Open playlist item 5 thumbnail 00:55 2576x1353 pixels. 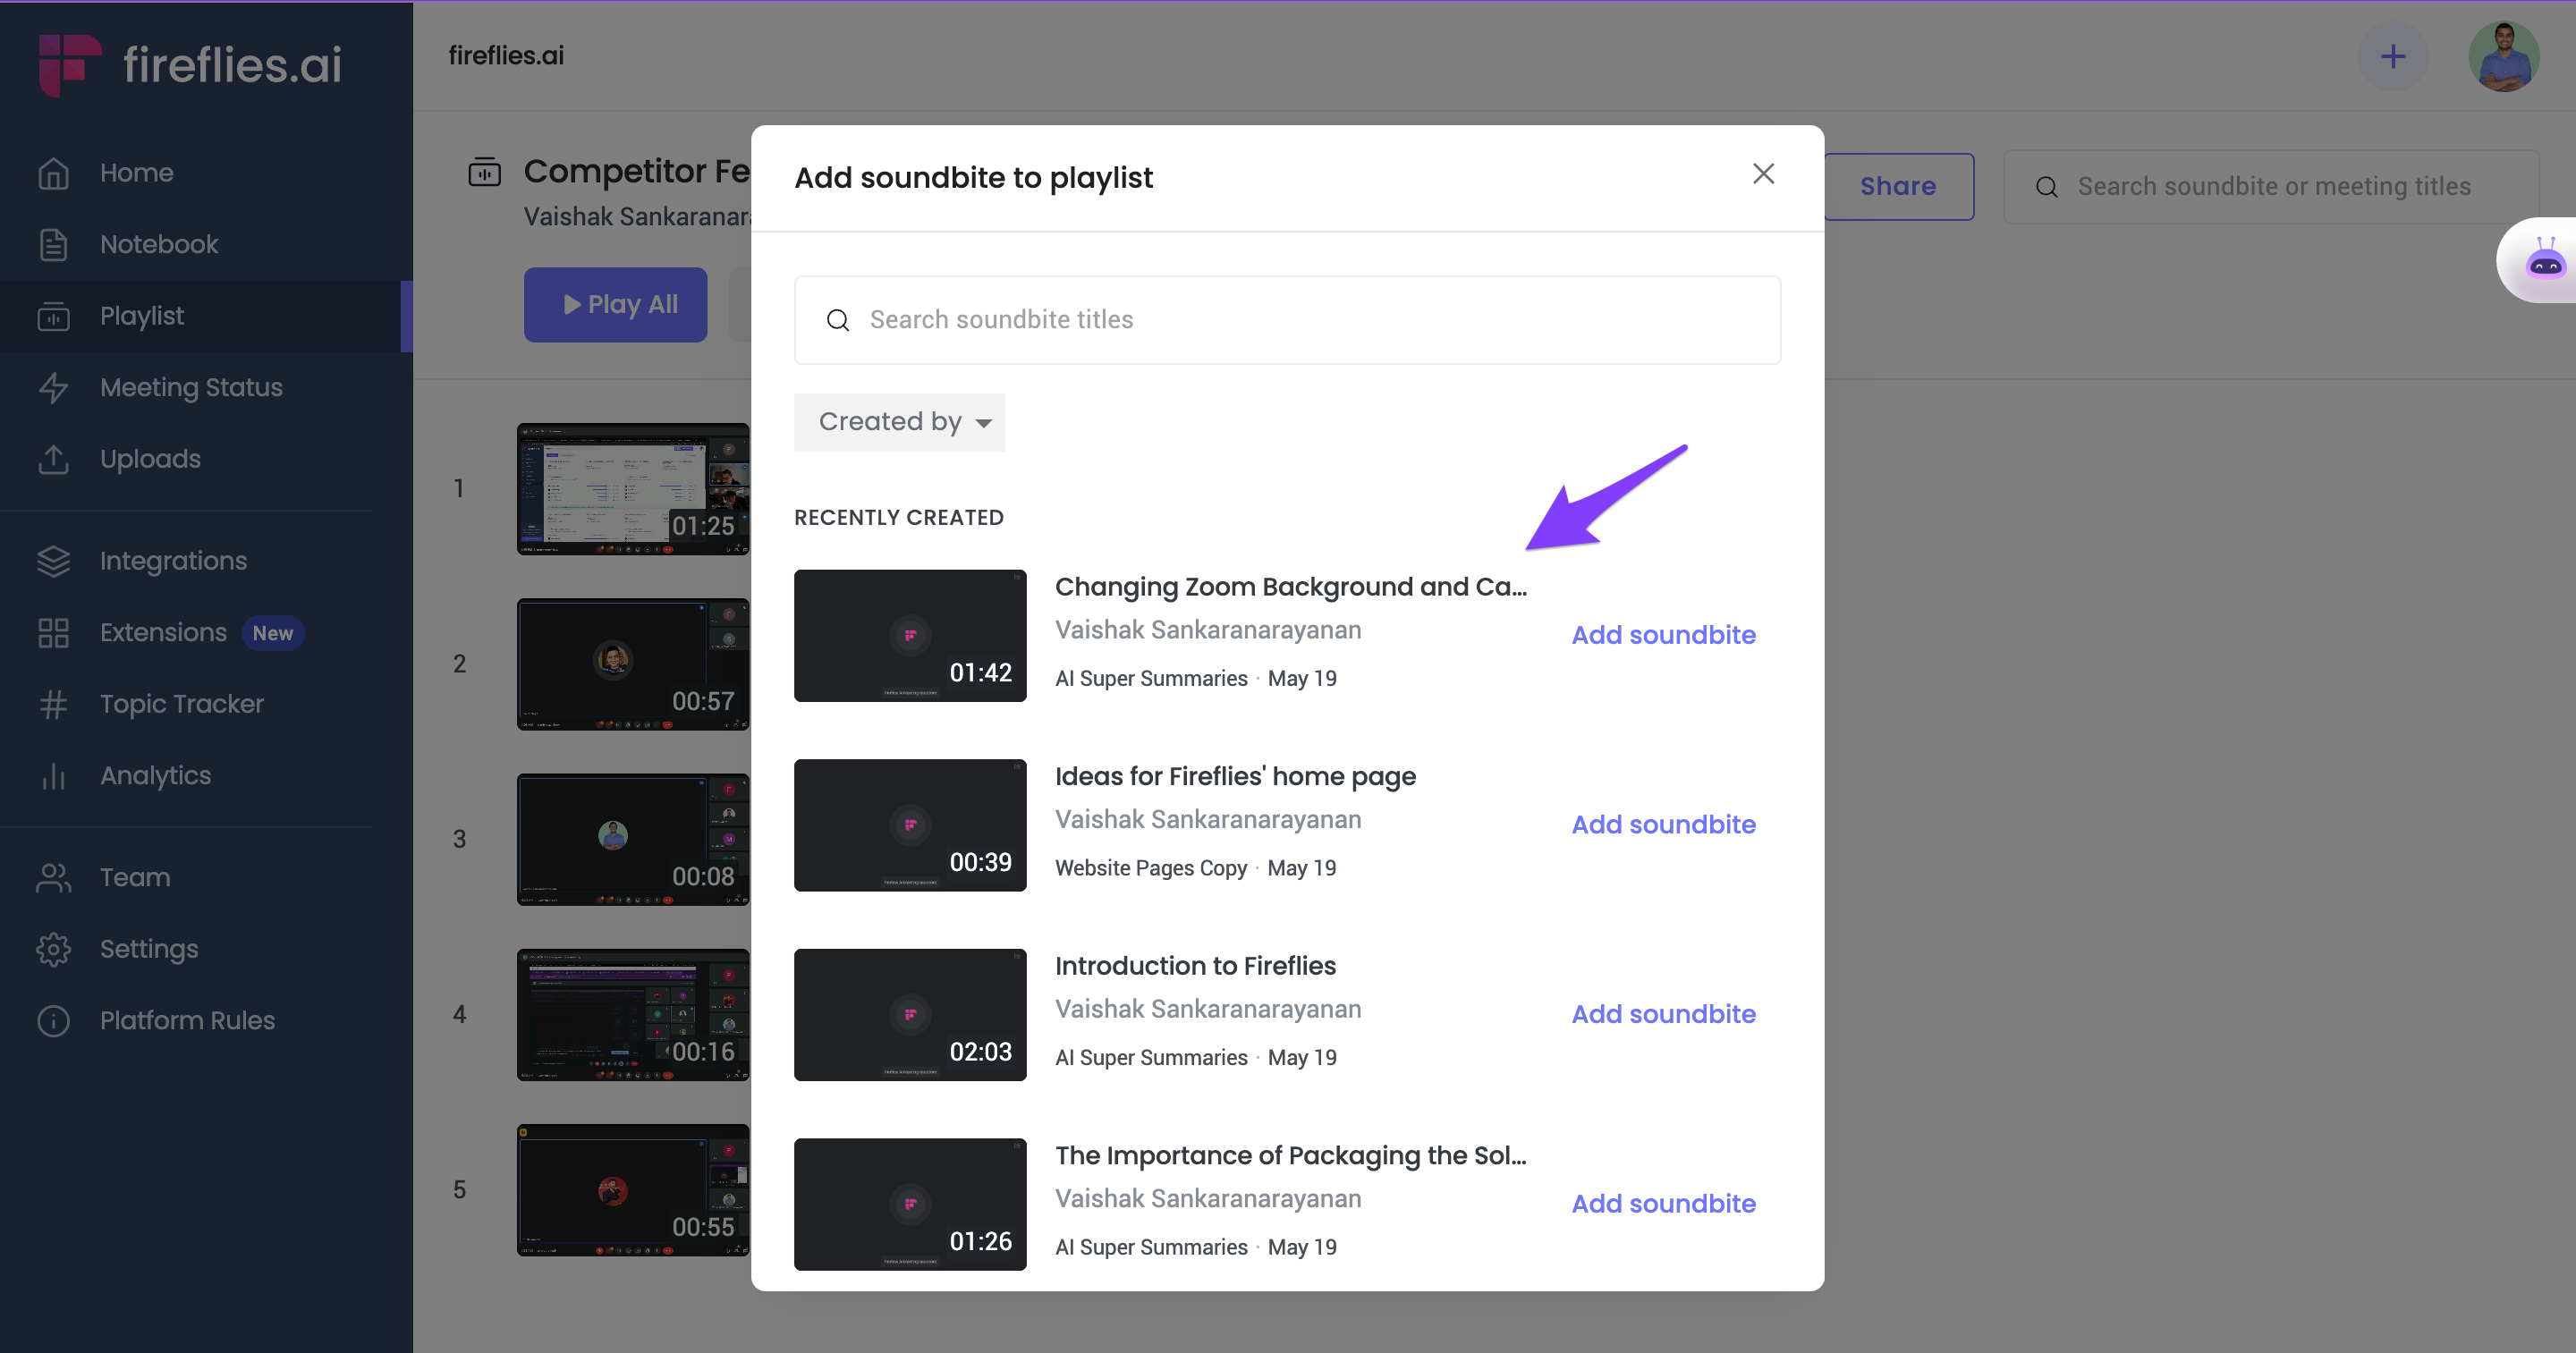[633, 1190]
